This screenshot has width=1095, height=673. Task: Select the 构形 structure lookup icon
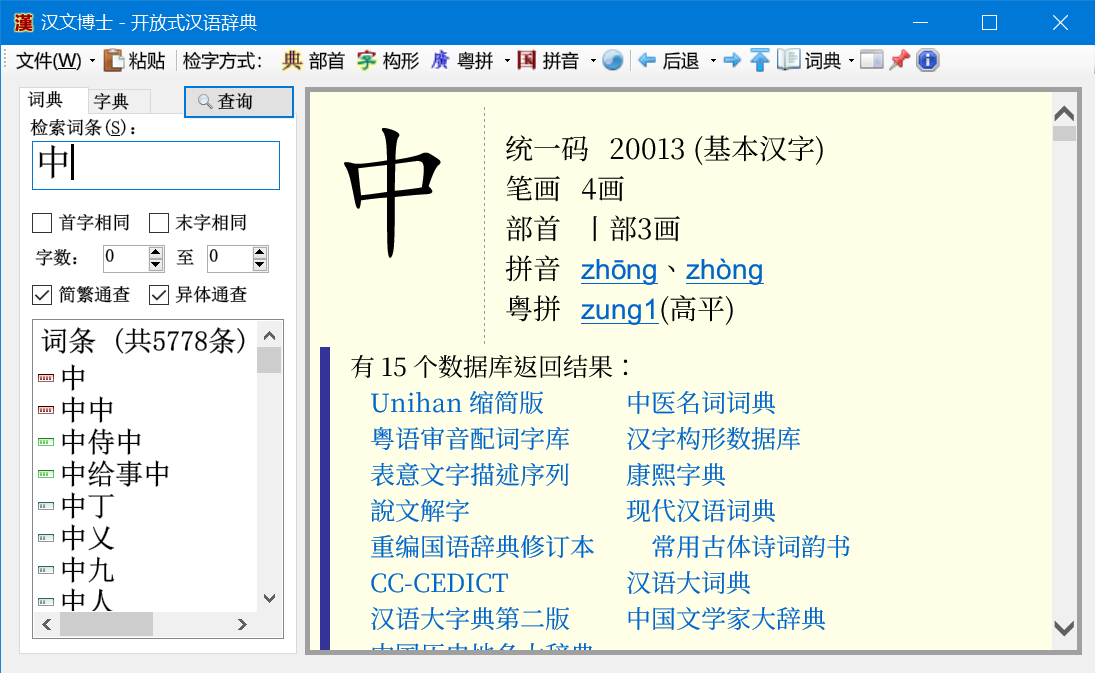tap(367, 61)
